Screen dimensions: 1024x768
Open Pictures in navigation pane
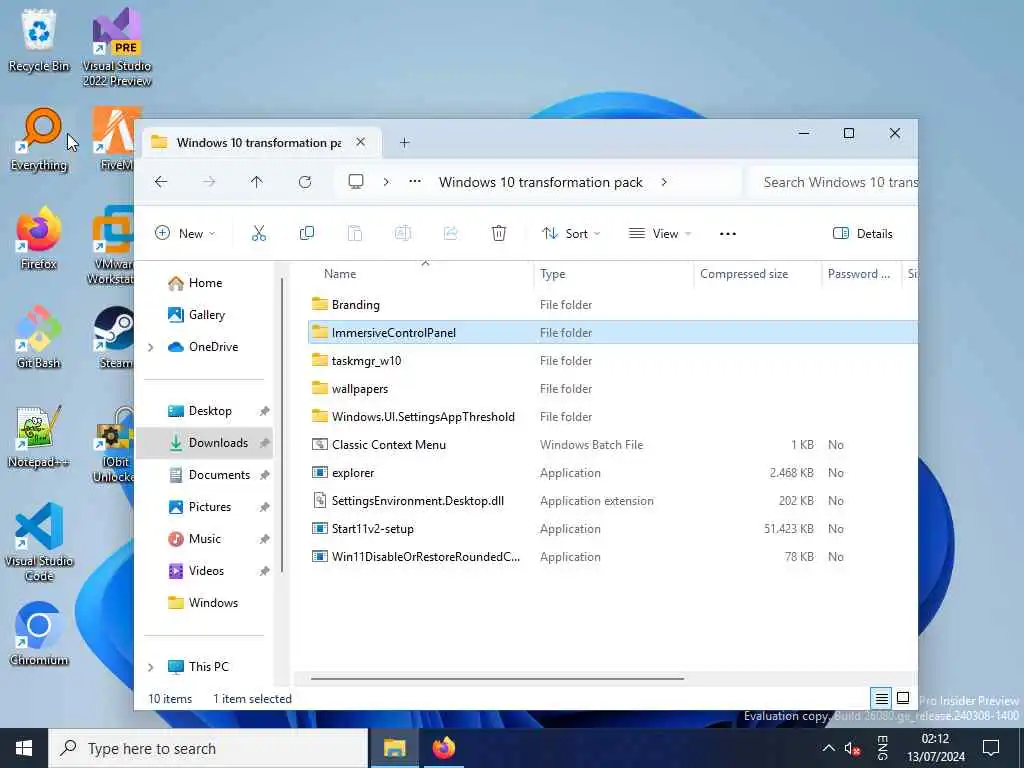[208, 507]
